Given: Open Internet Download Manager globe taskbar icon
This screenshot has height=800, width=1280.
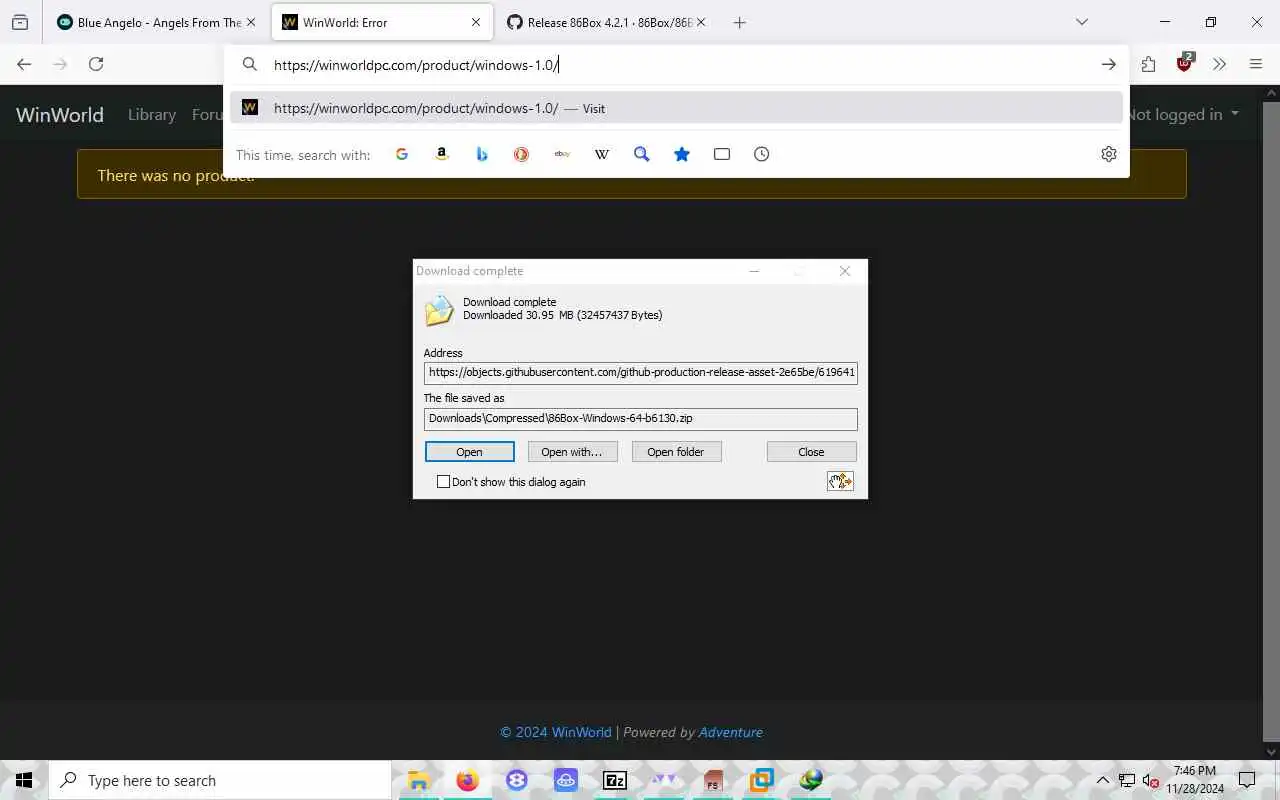Looking at the screenshot, I should pos(811,780).
